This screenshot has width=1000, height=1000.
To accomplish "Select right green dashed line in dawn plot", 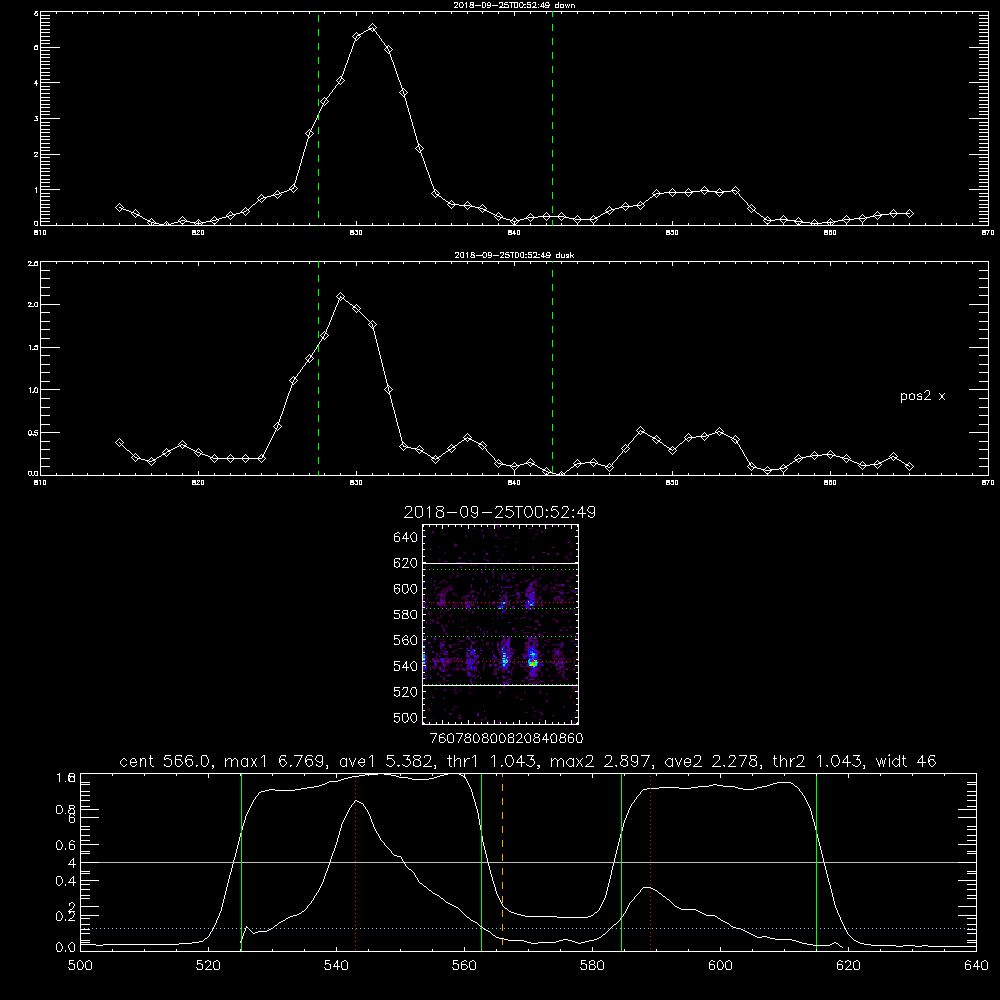I will (552, 118).
